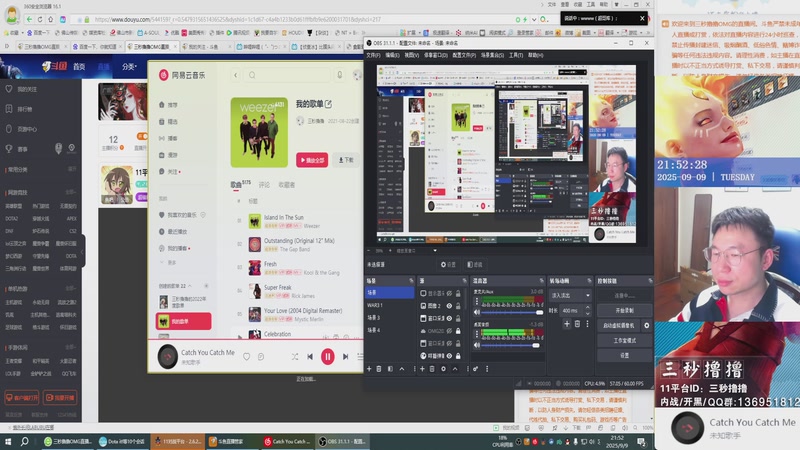Open 分类 dropdown in Douyu header
The height and width of the screenshot is (450, 800).
[x=129, y=66]
